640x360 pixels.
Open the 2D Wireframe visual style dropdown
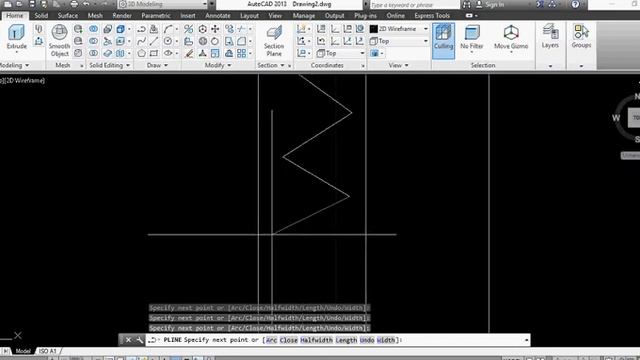pos(399,29)
